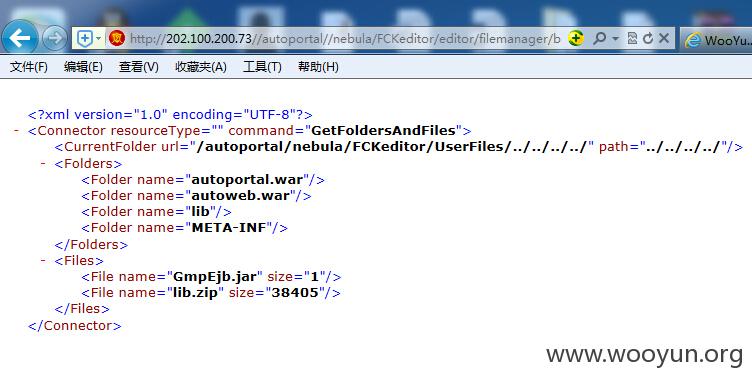This screenshot has height=383, width=752.
Task: Click the browser Back arrow button
Action: 20,38
